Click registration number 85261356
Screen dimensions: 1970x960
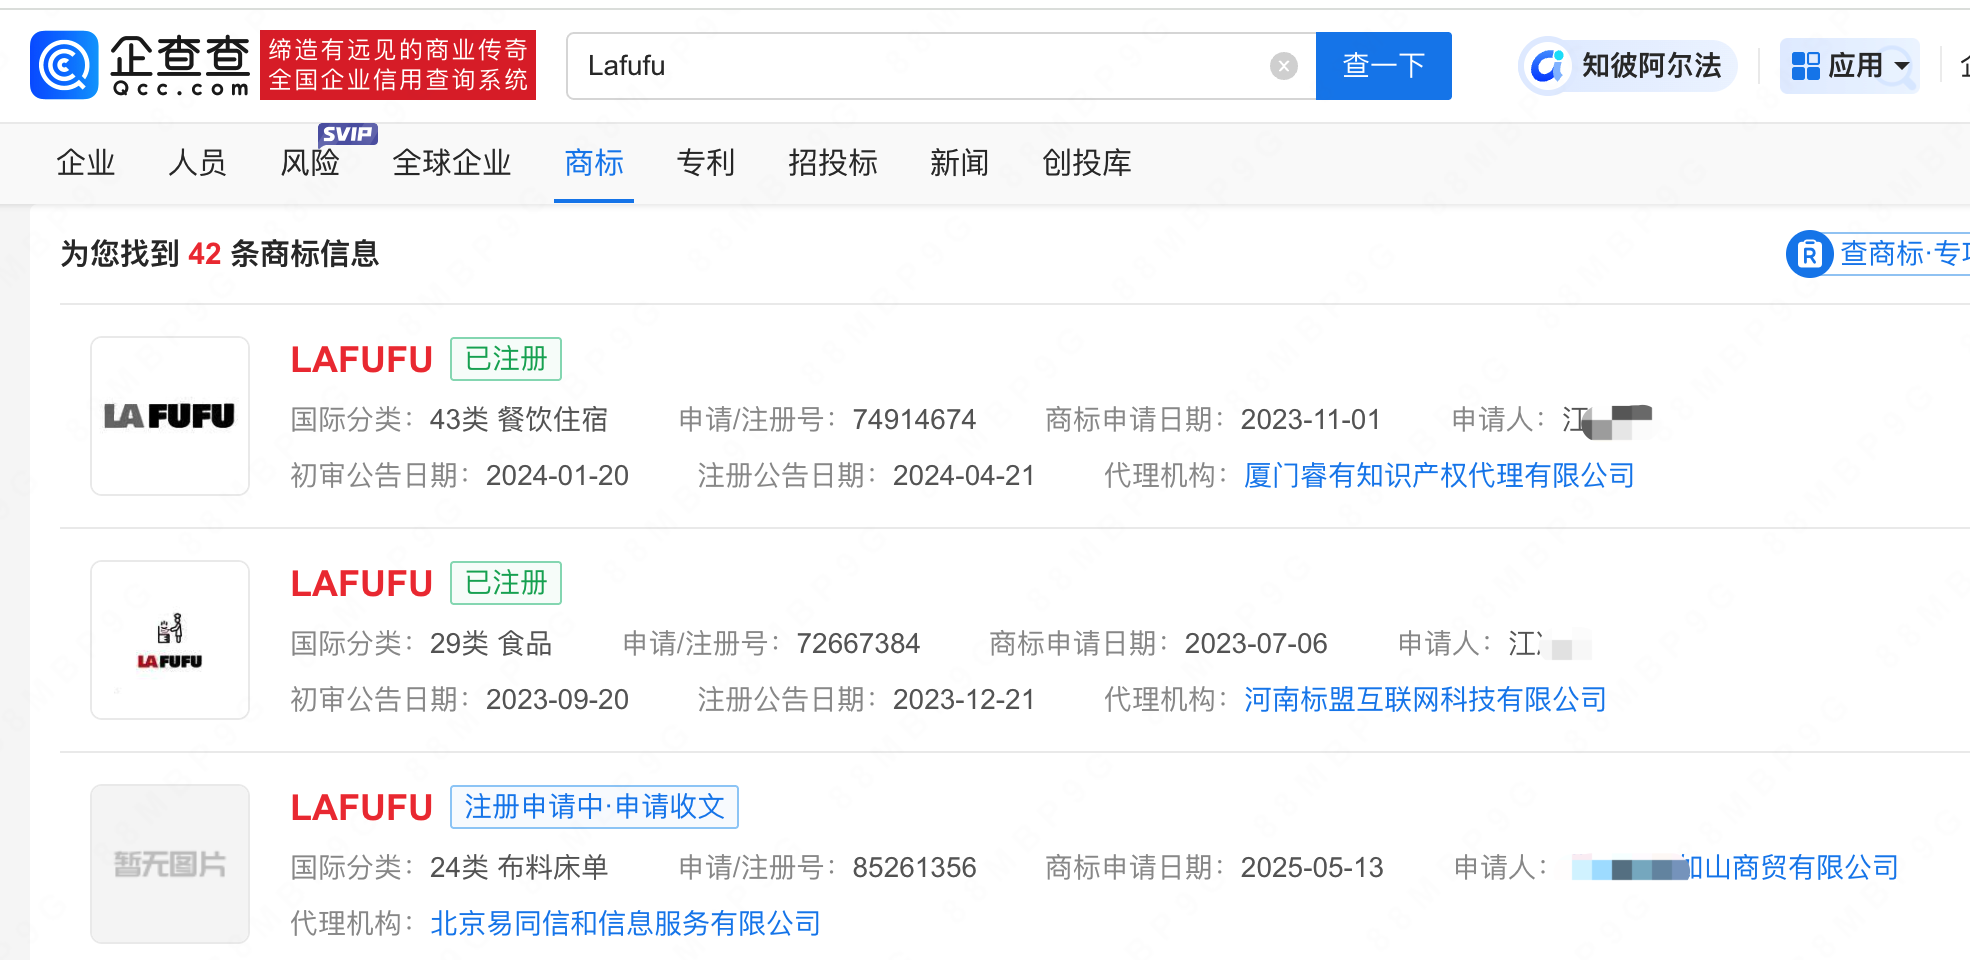pyautogui.click(x=914, y=868)
